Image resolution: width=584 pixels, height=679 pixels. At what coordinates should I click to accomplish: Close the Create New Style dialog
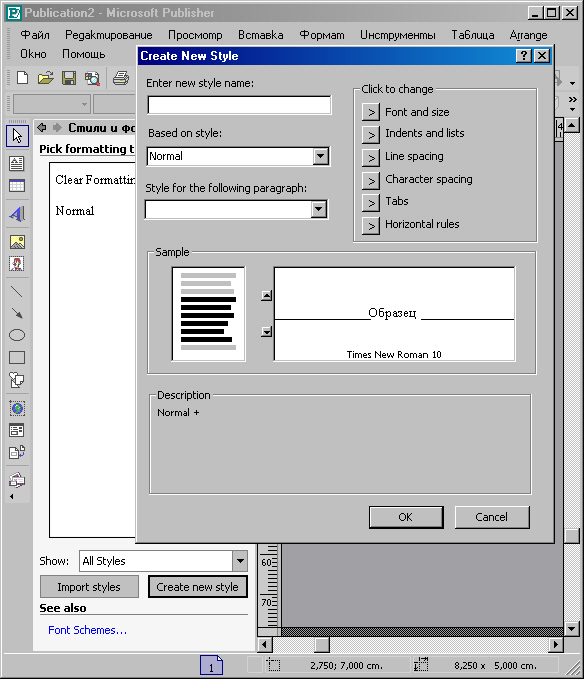click(x=542, y=56)
